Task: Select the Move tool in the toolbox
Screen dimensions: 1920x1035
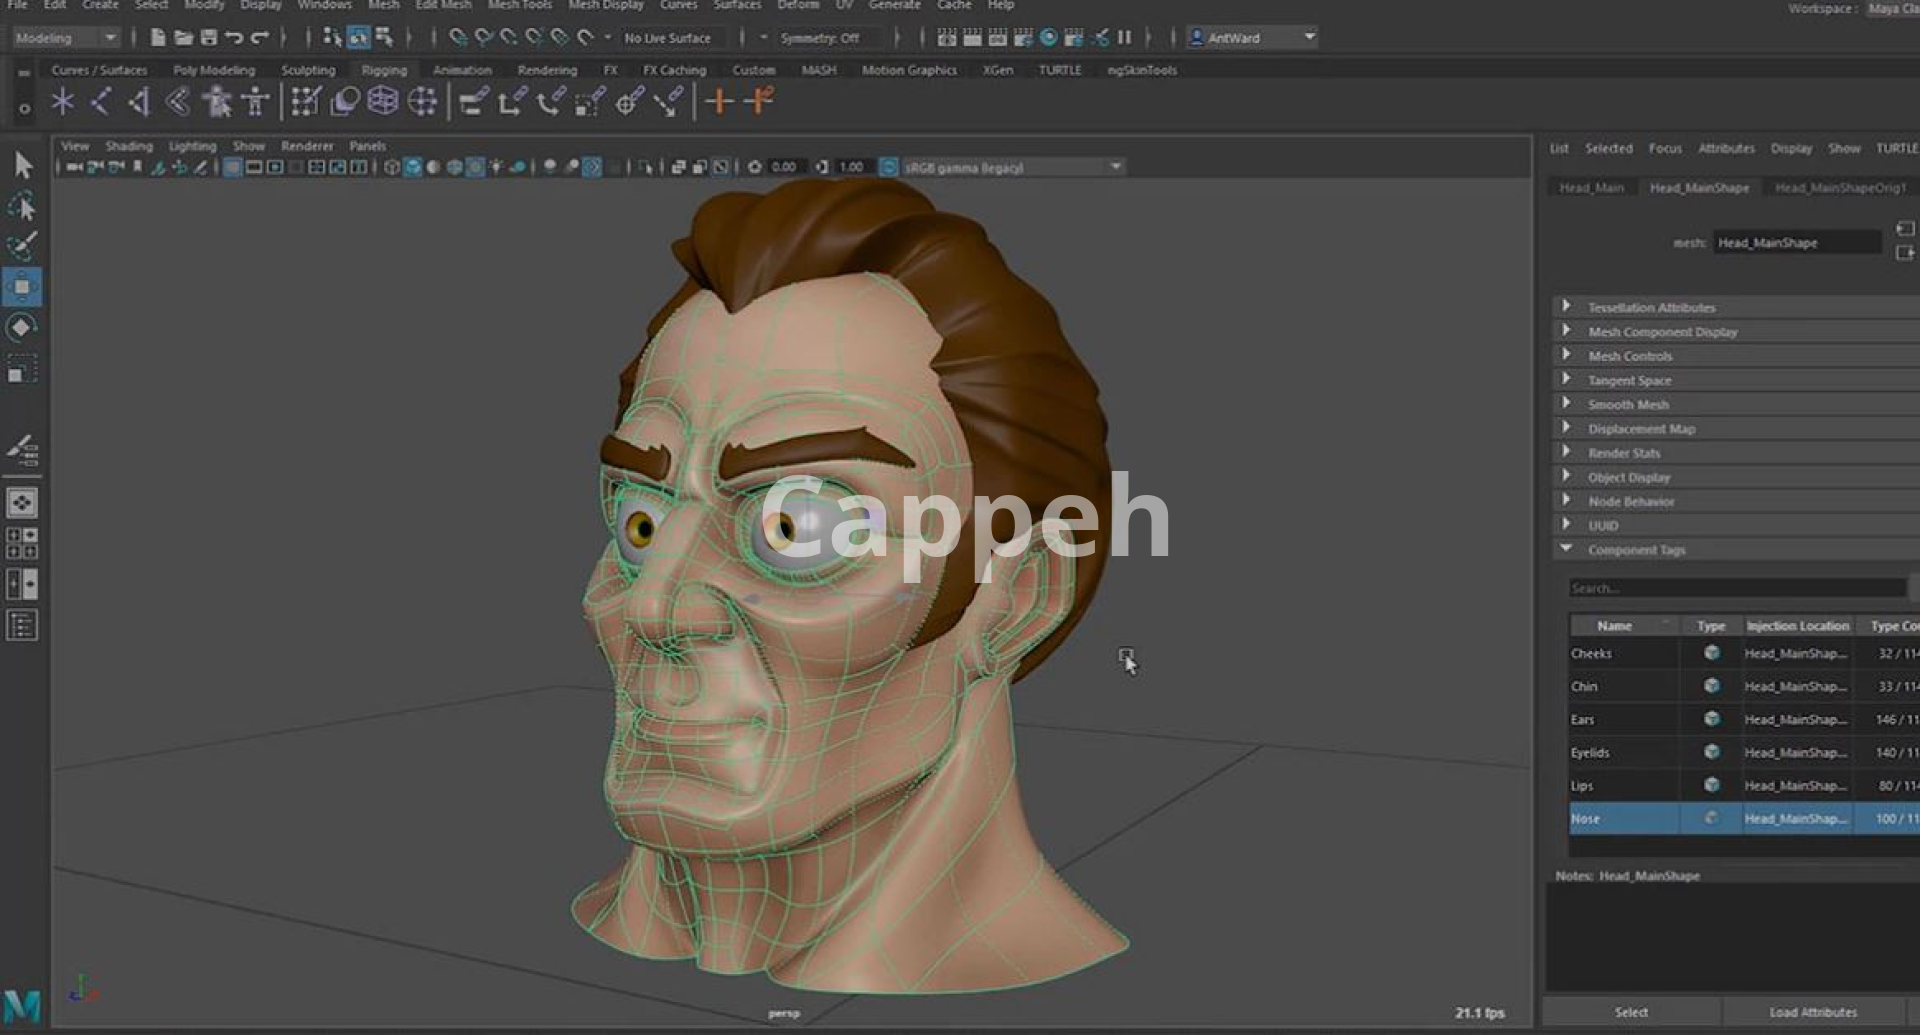Action: (x=22, y=288)
